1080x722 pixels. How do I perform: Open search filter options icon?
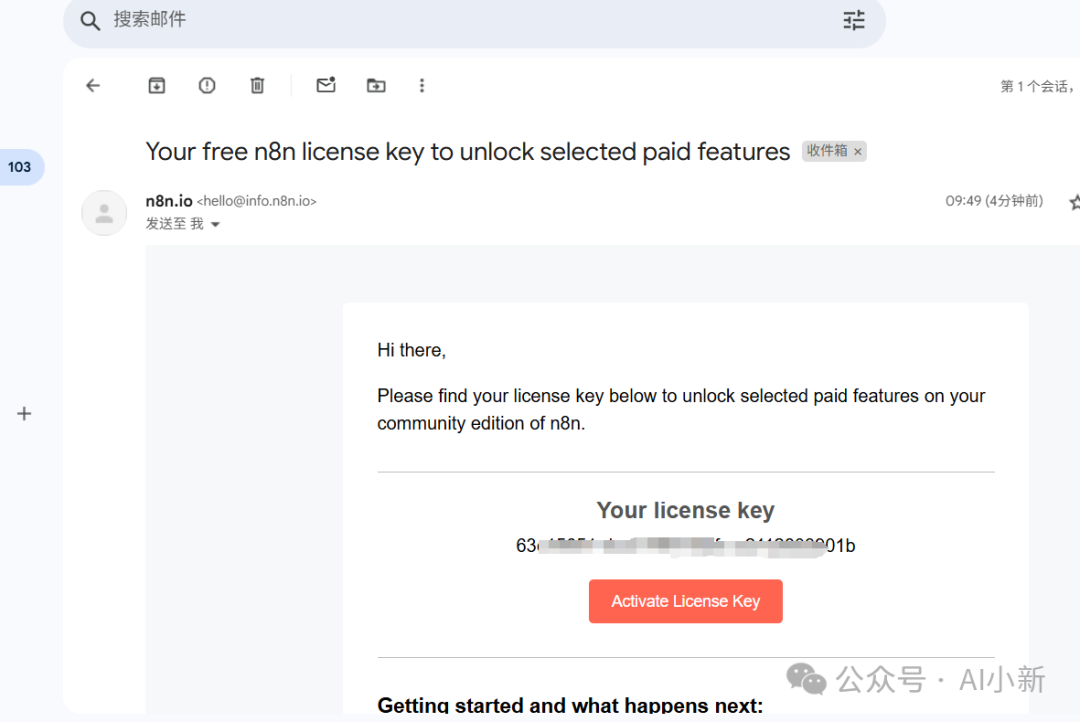tap(854, 20)
